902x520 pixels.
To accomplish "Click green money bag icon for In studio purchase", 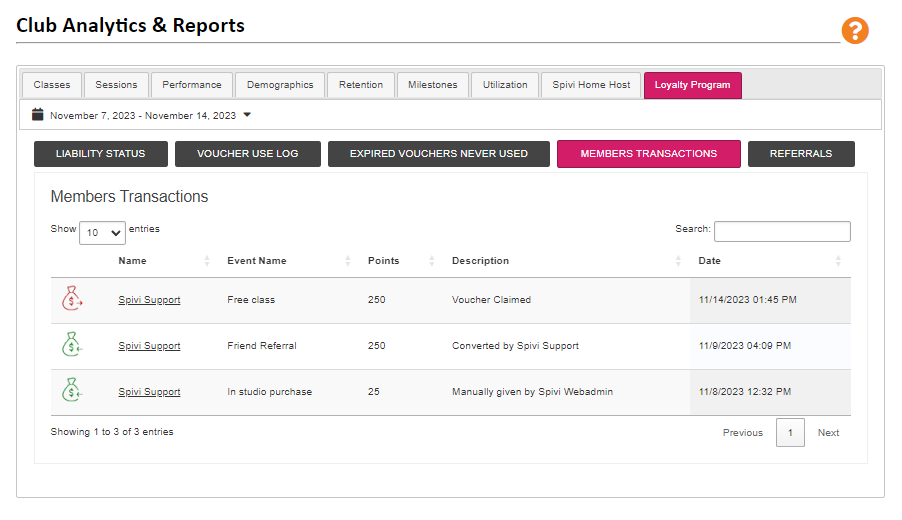I will coord(72,390).
